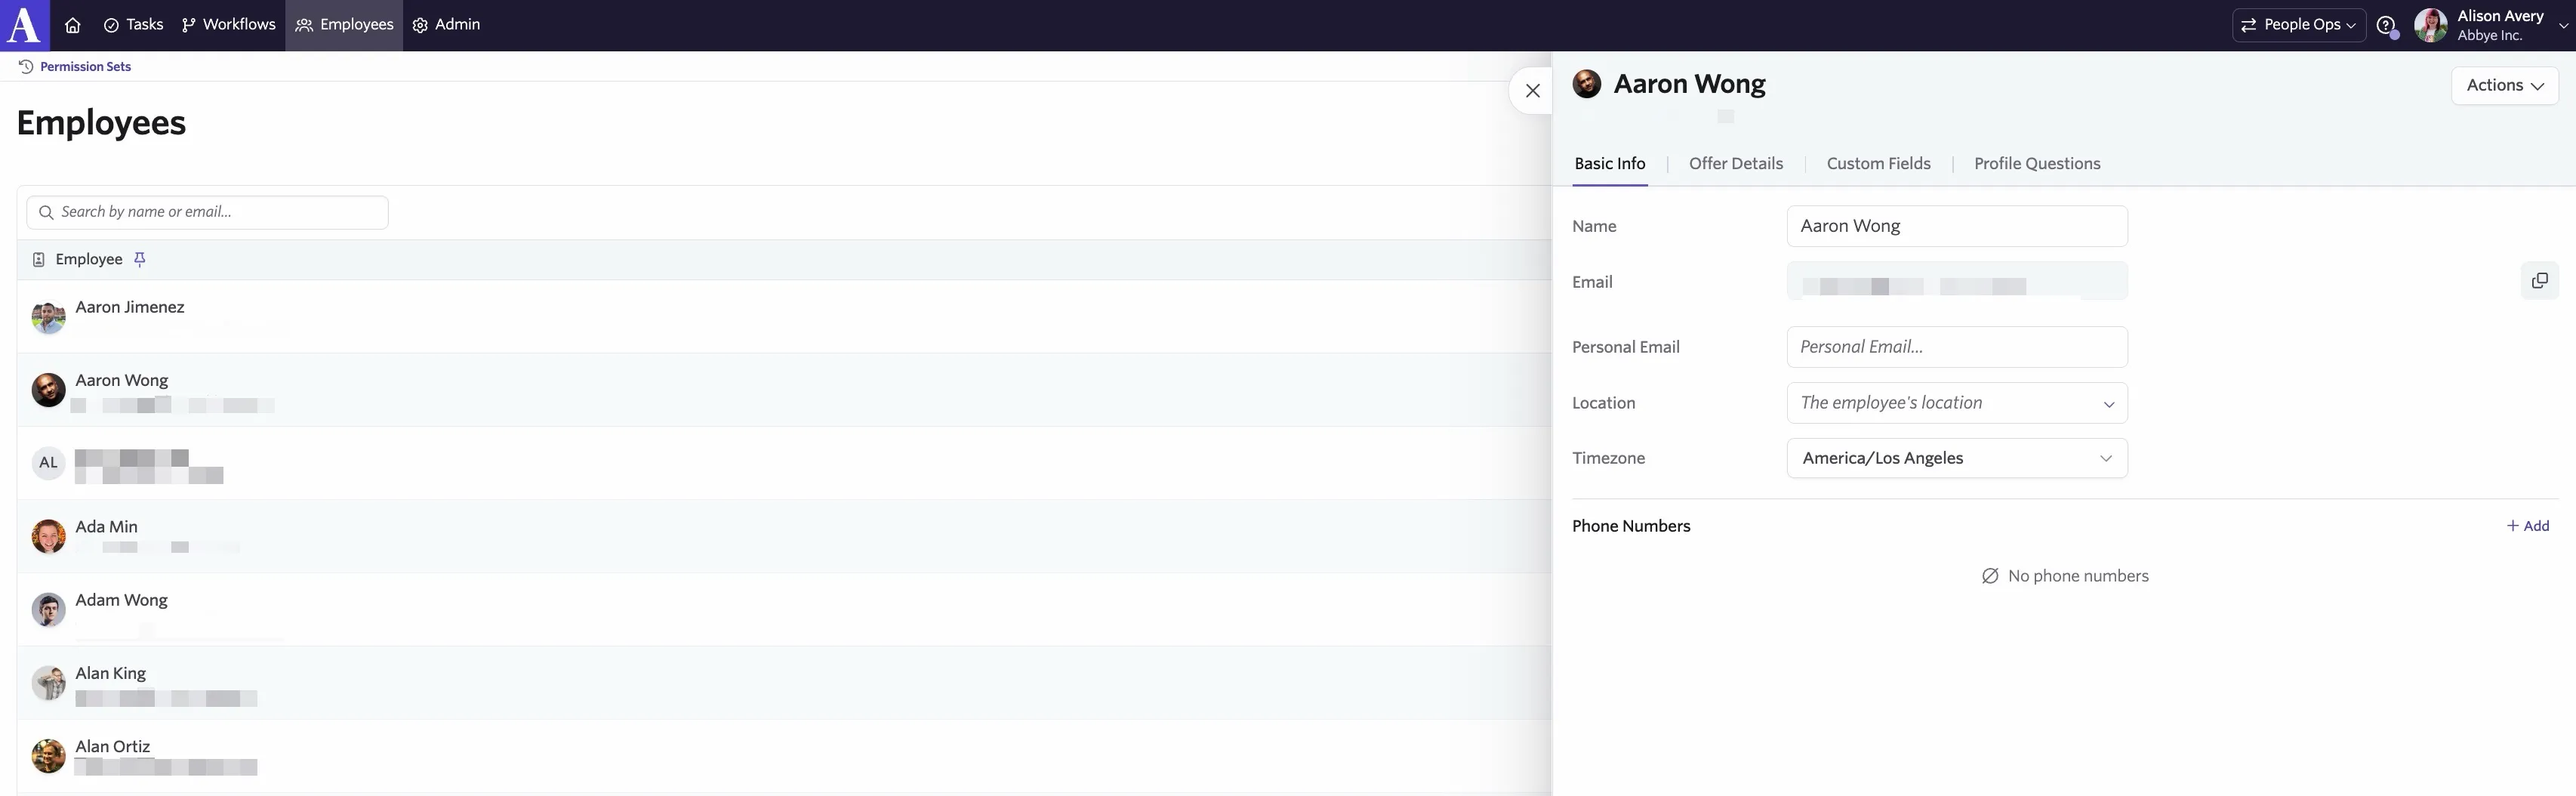The height and width of the screenshot is (796, 2576).
Task: Open Permission Sets recent link
Action: 85,67
